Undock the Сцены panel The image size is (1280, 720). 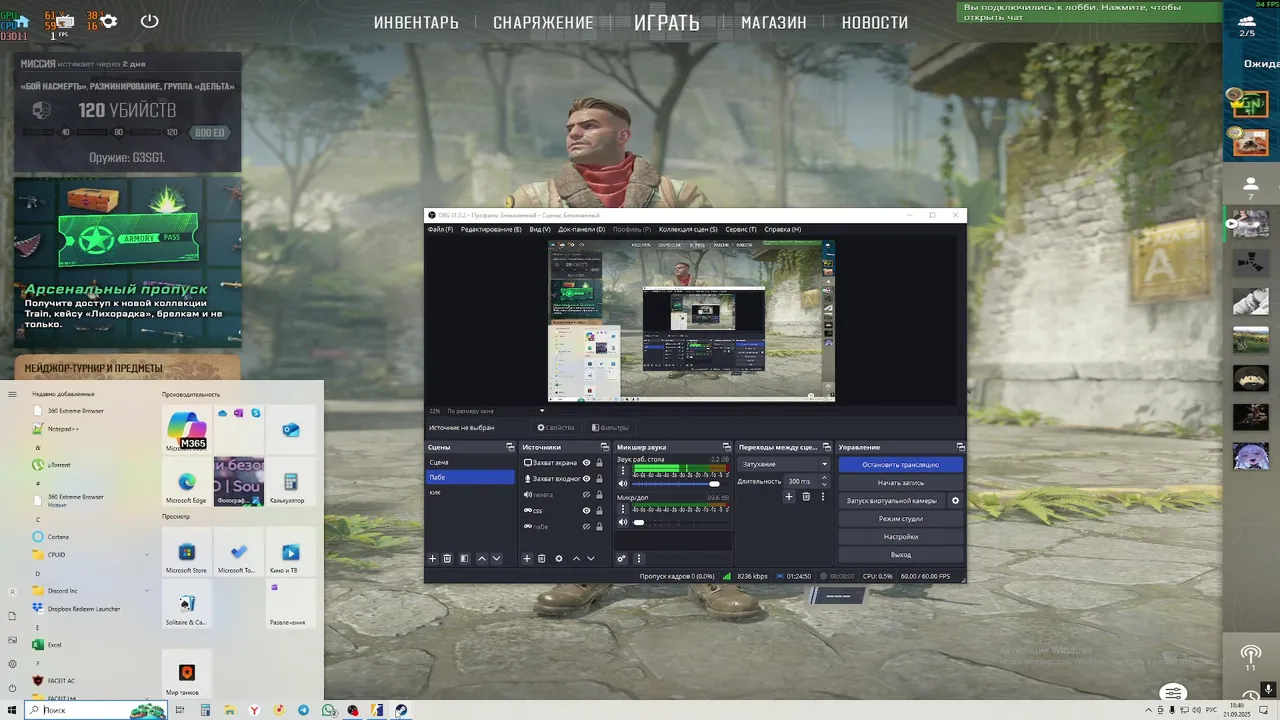pyautogui.click(x=510, y=447)
